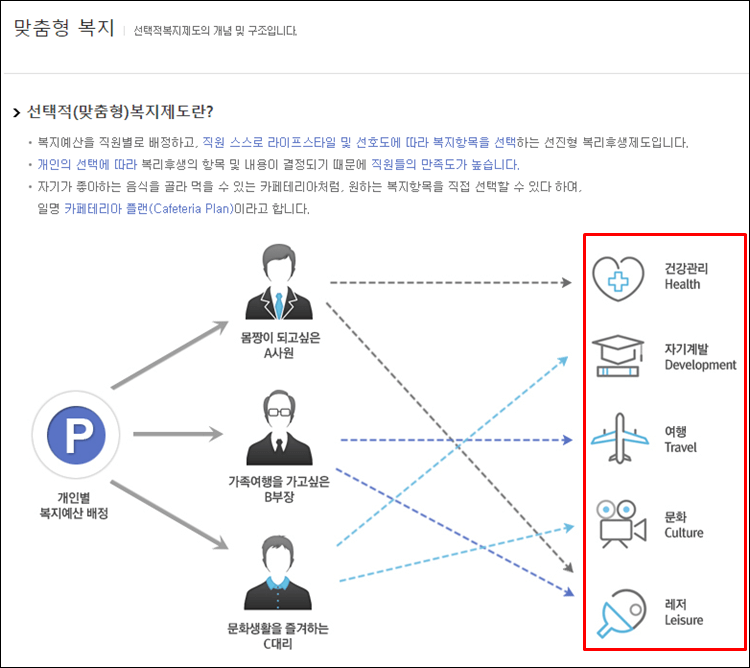
Task: Click blue text 개인의 선택에 따라
Action: (87, 165)
